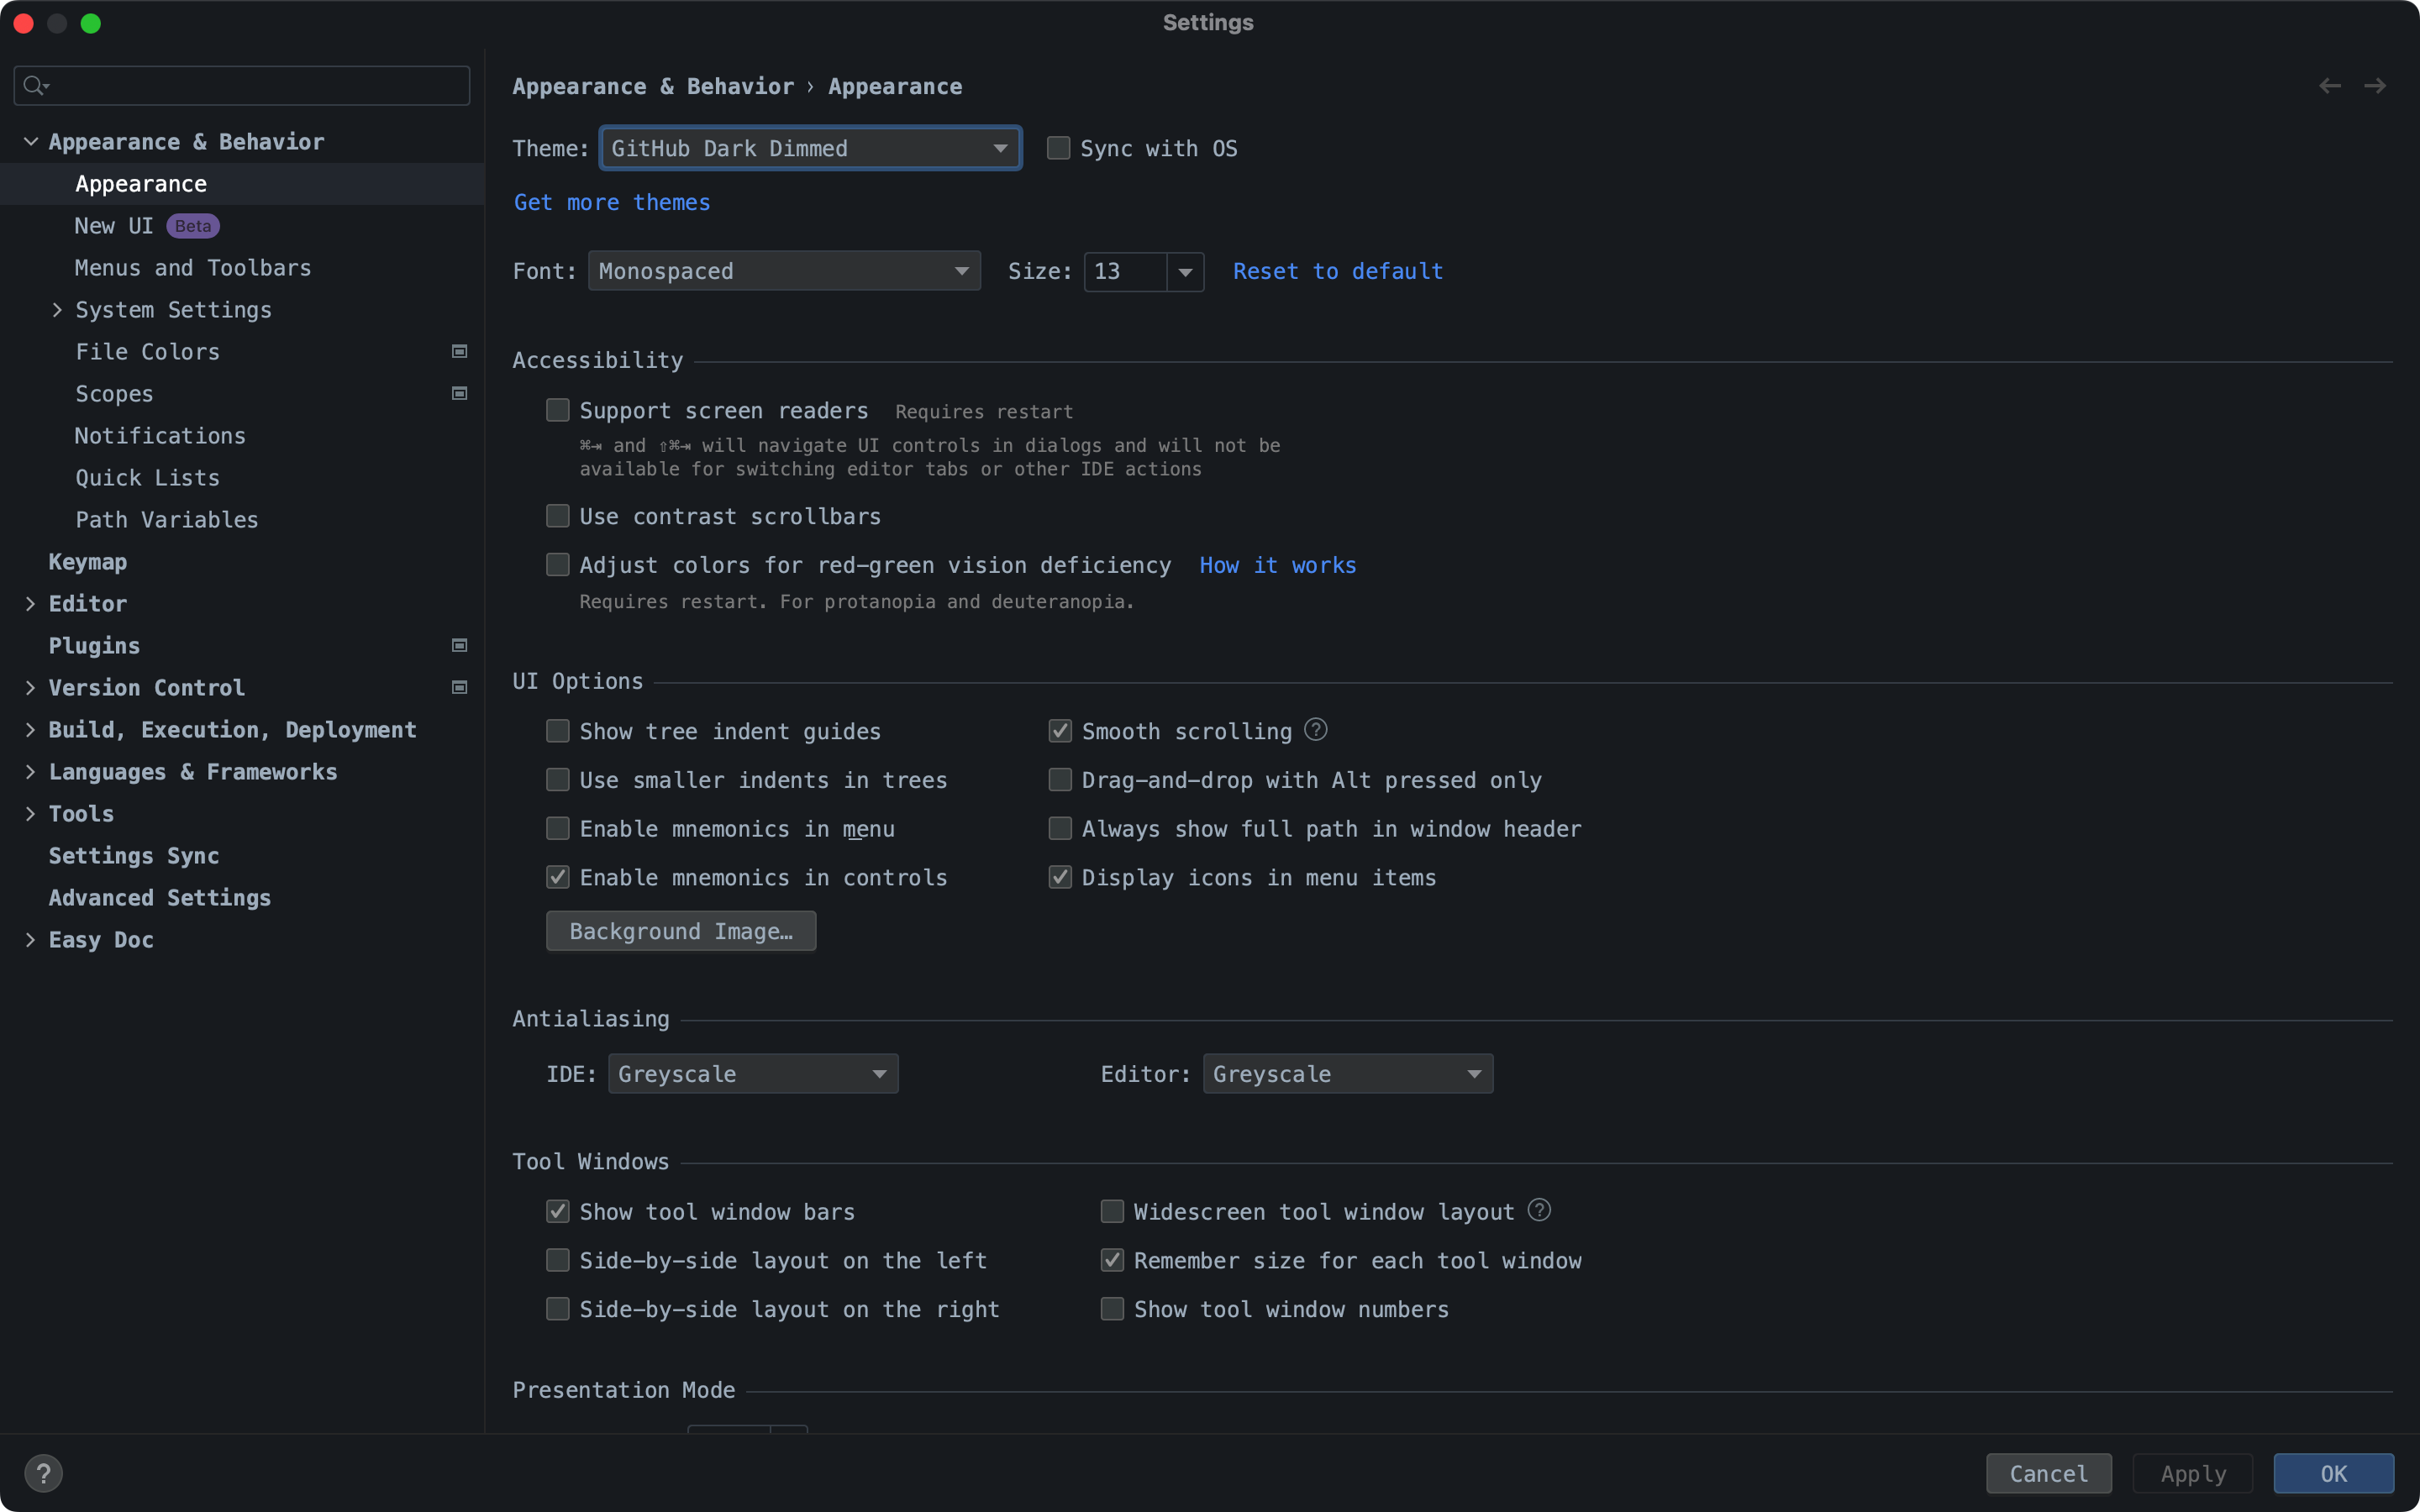Select Keymap in the sidebar
Viewport: 2420px width, 1512px height.
pyautogui.click(x=88, y=561)
